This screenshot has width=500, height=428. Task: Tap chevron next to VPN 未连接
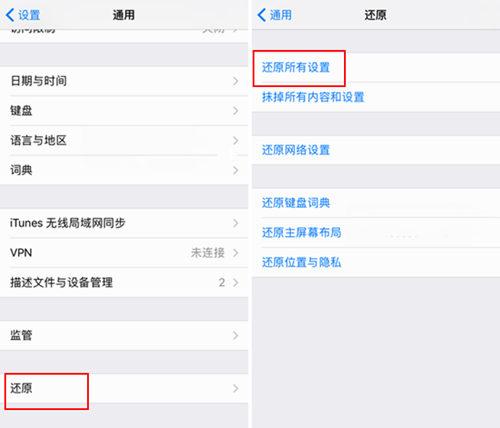point(236,253)
